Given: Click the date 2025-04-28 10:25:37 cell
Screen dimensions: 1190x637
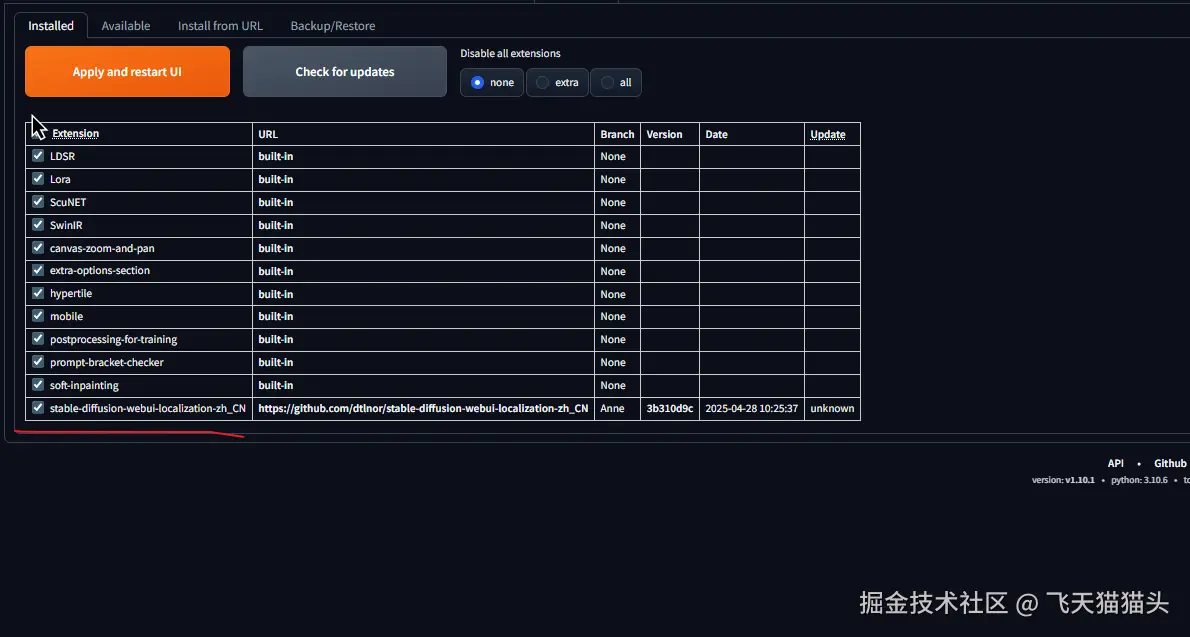Looking at the screenshot, I should tap(751, 408).
